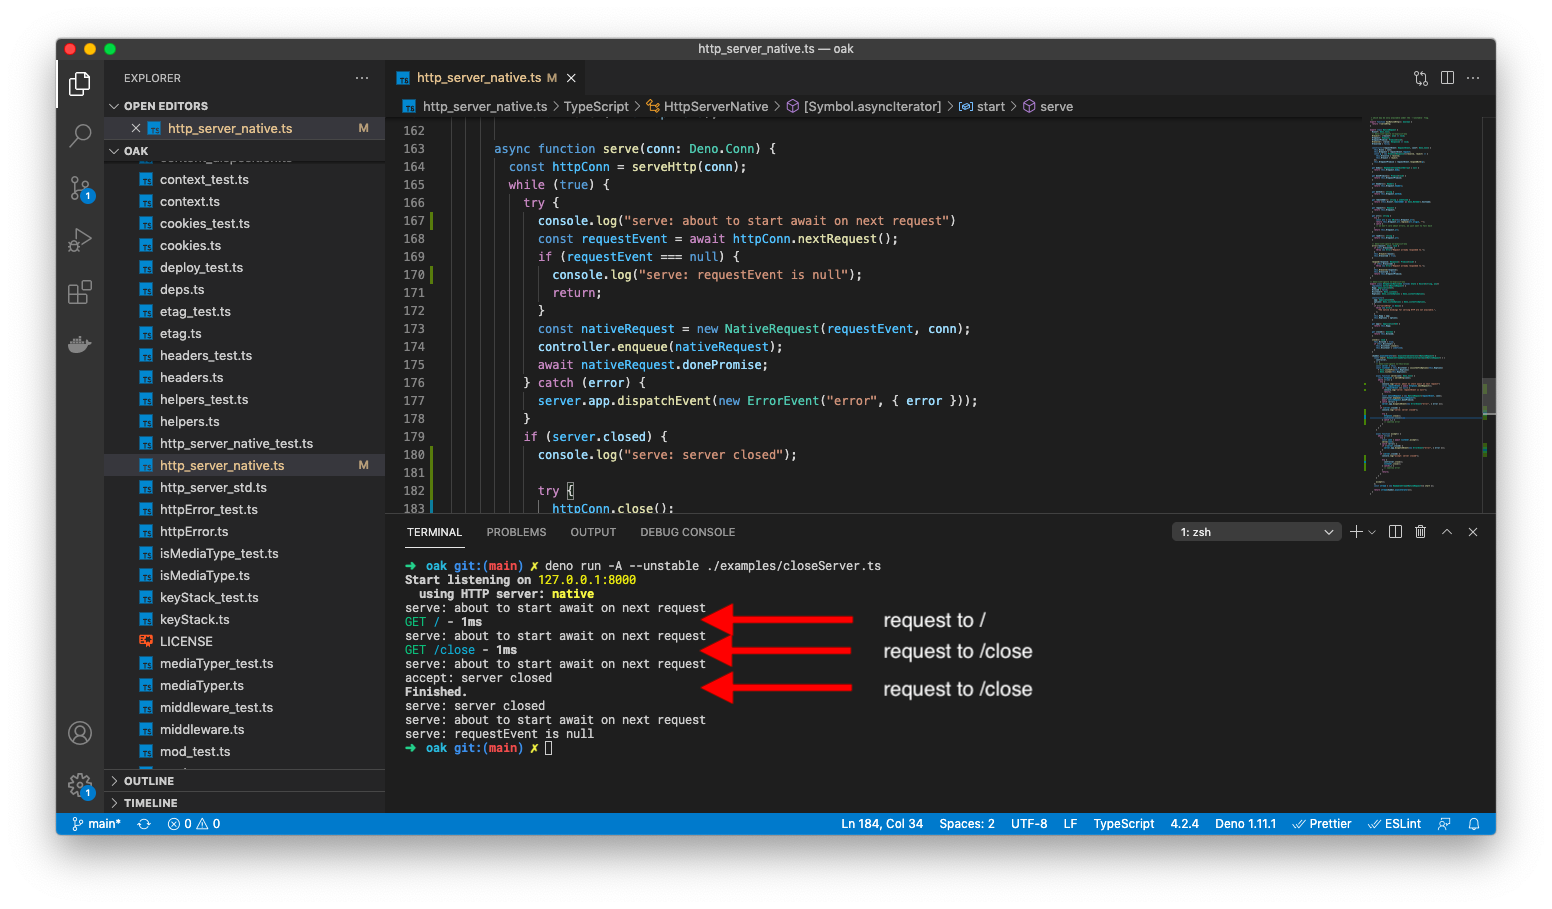Open the Docker view in the activity bar
The height and width of the screenshot is (909, 1552).
(x=79, y=344)
